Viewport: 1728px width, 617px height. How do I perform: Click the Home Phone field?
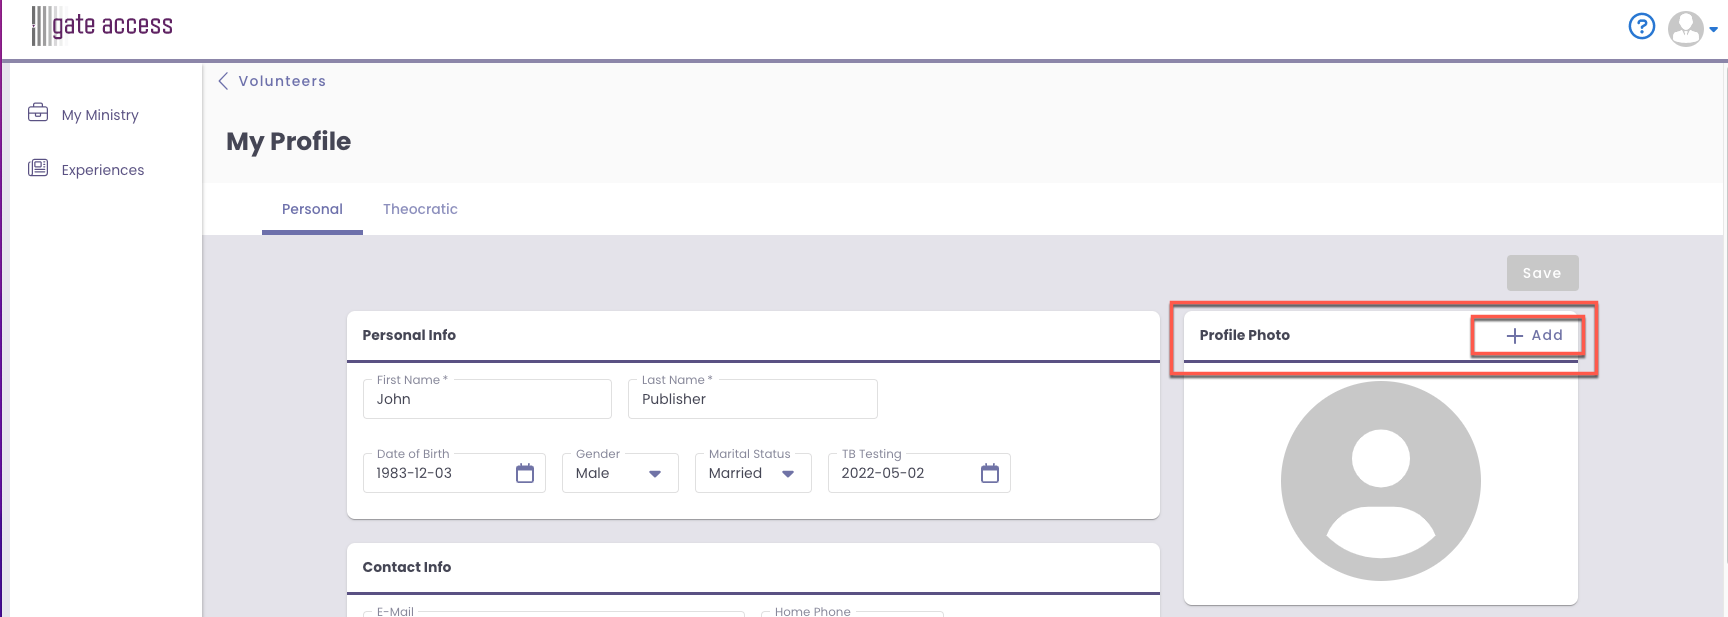[x=852, y=613]
